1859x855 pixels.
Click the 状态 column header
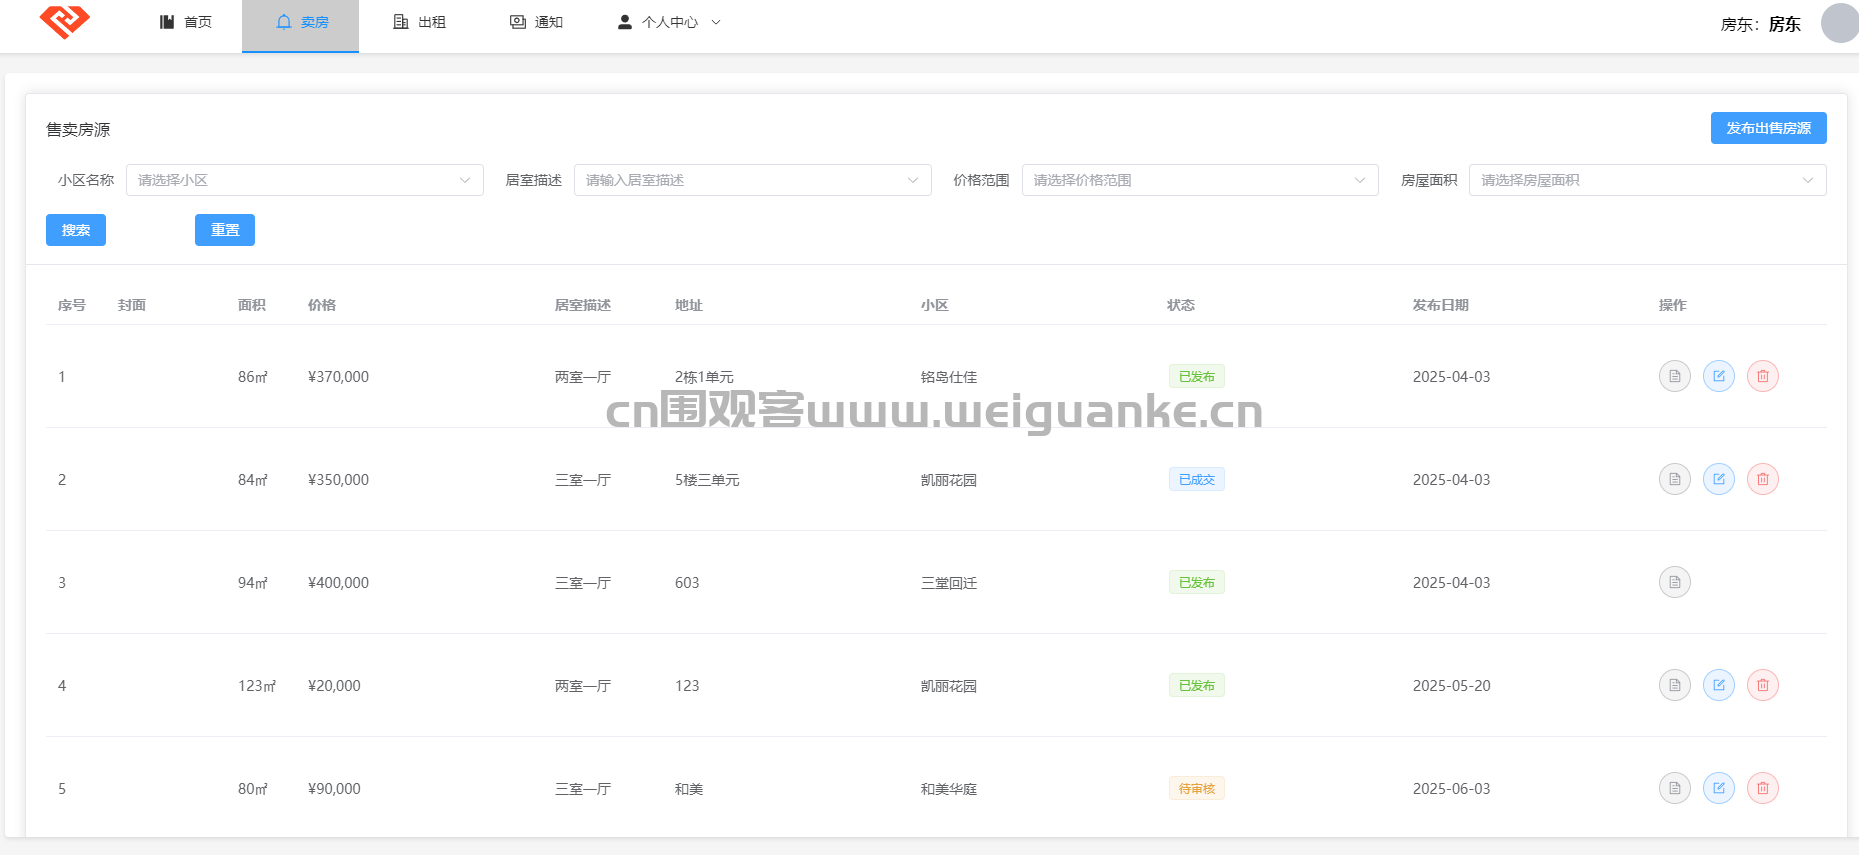click(x=1180, y=305)
